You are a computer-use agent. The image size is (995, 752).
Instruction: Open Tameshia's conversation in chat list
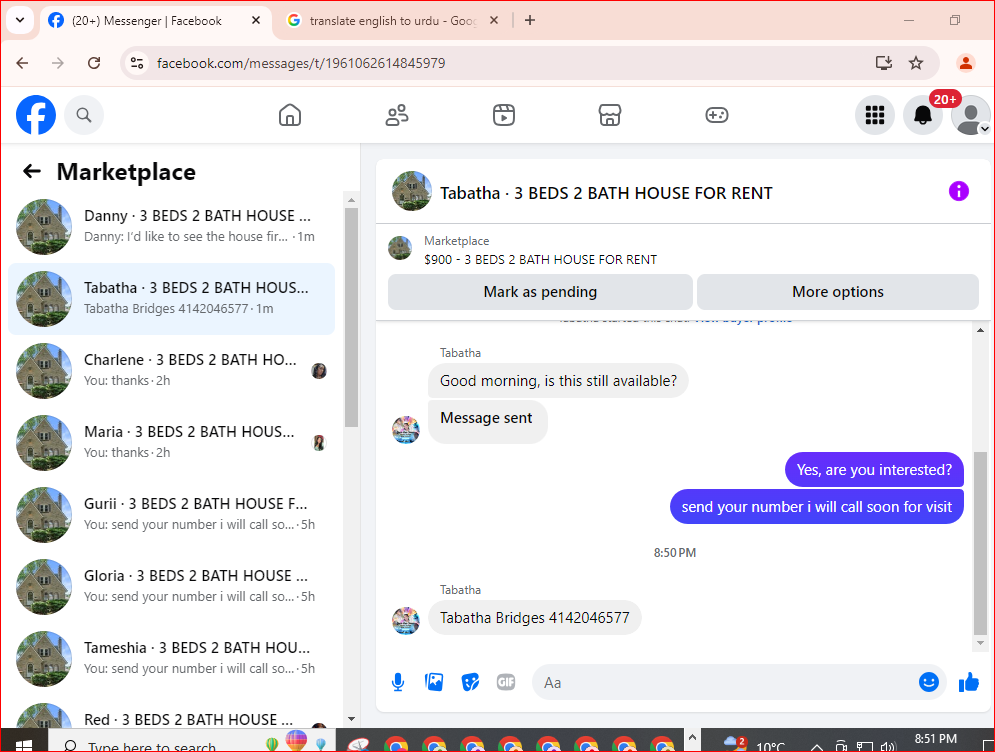(171, 658)
